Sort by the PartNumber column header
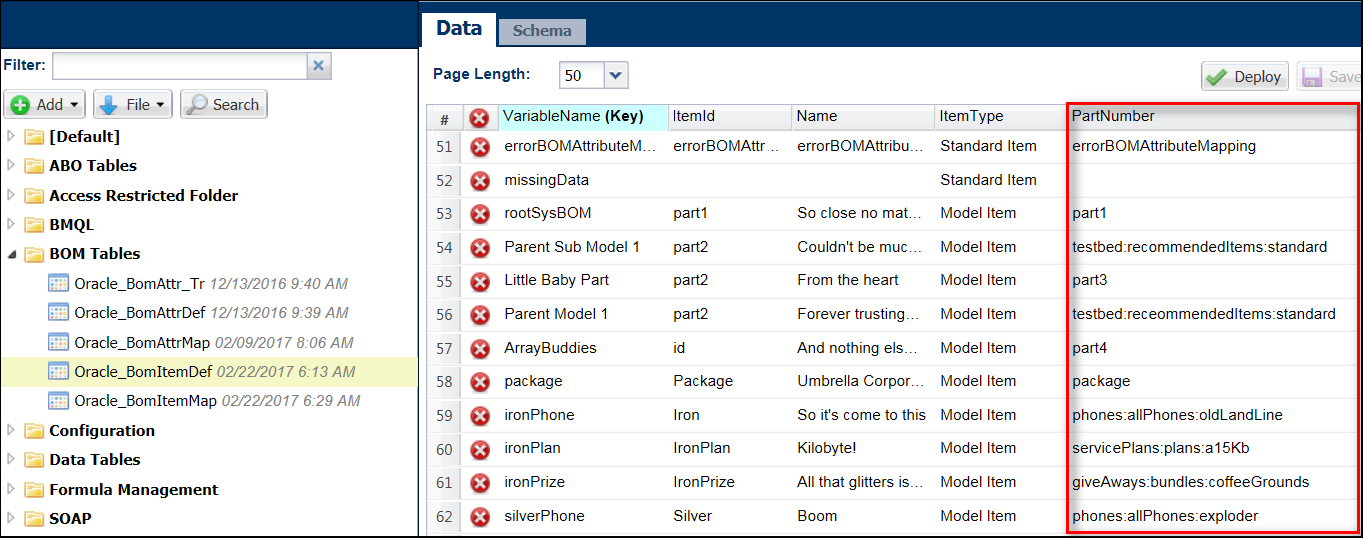 (x=1214, y=116)
